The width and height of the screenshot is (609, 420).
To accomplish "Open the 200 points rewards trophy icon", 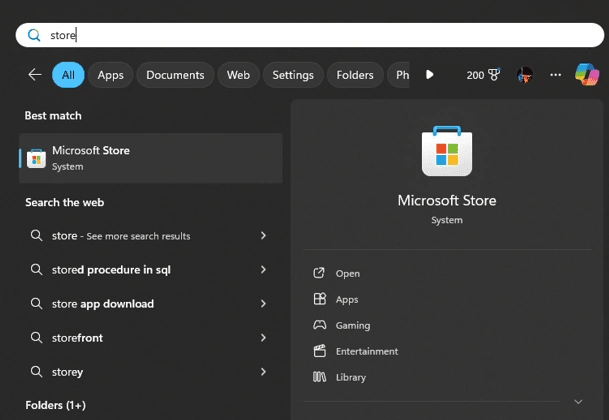I will pyautogui.click(x=483, y=75).
